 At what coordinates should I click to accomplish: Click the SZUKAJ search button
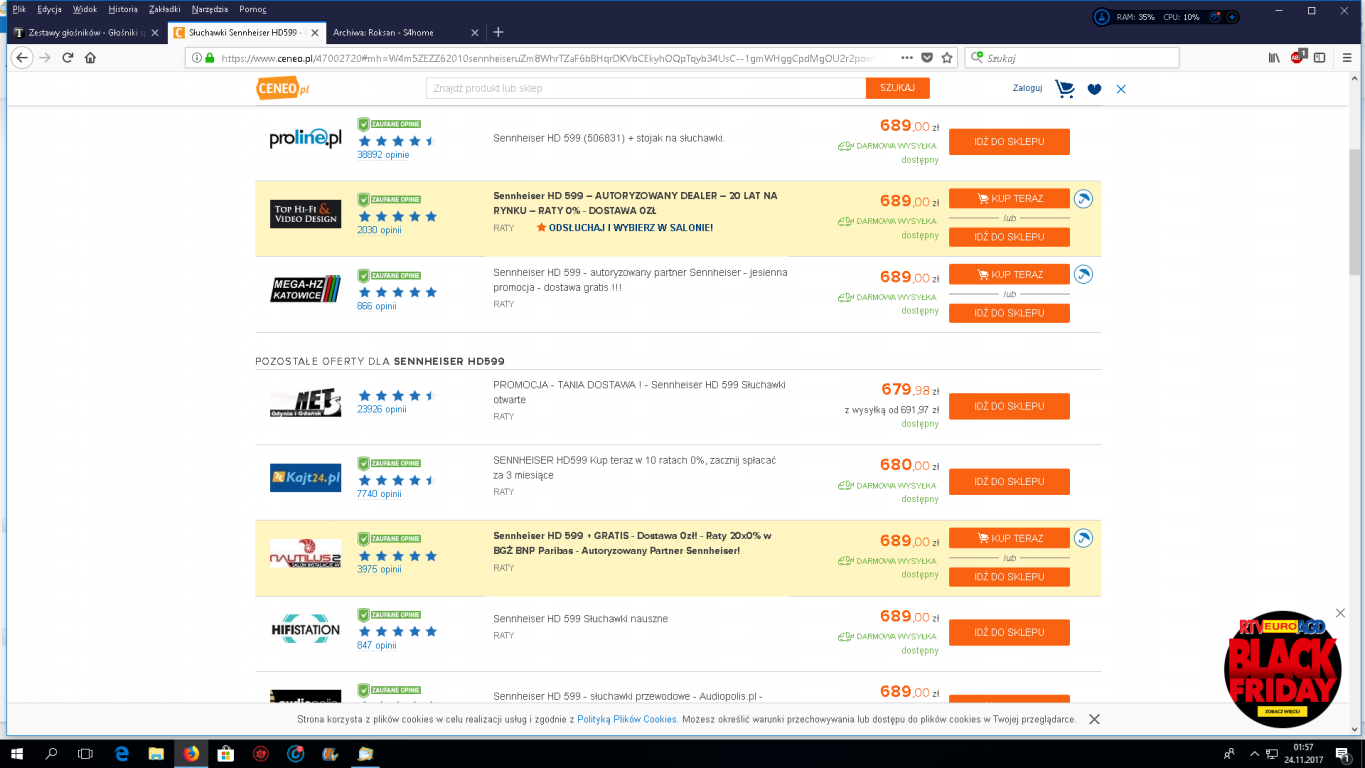[898, 88]
